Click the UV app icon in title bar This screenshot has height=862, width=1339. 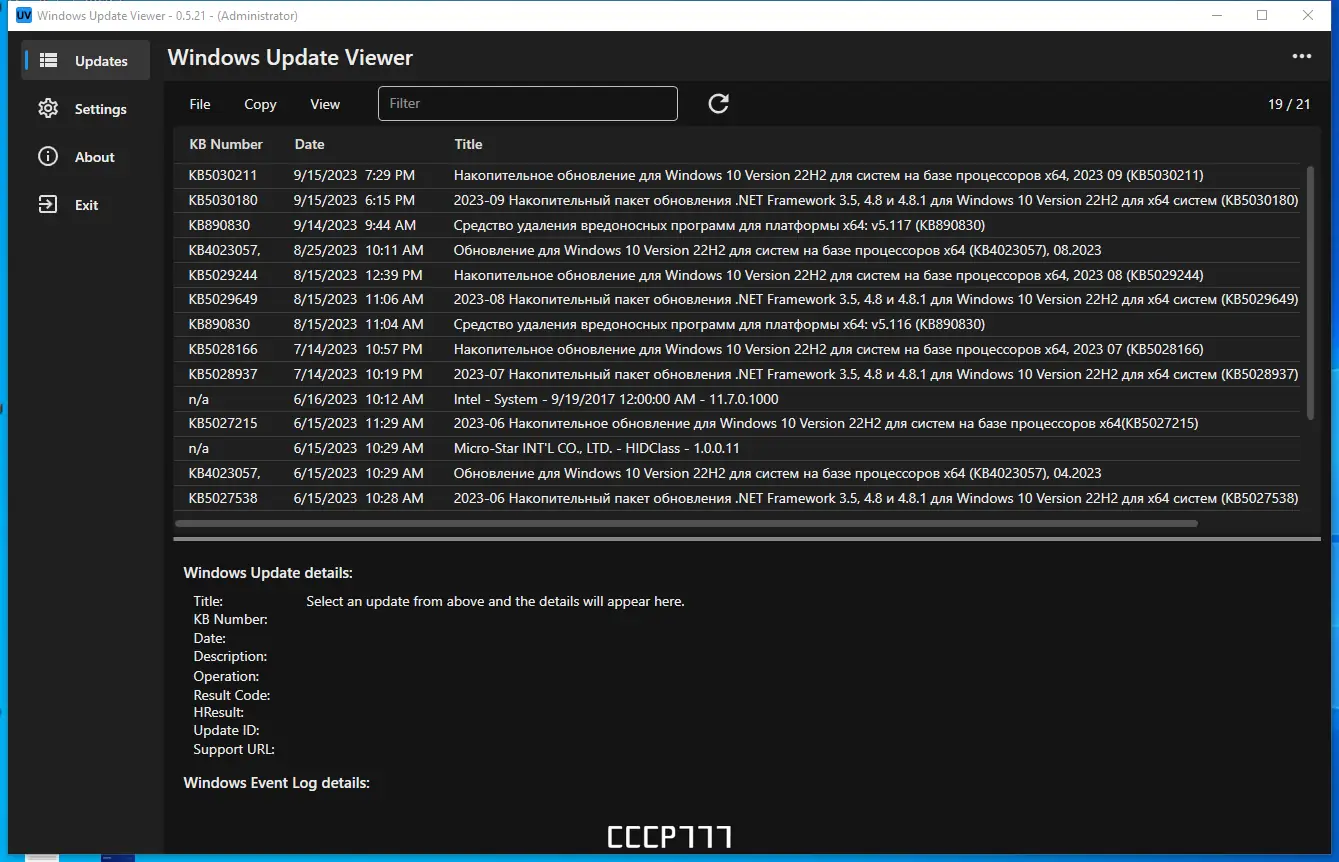[x=24, y=16]
